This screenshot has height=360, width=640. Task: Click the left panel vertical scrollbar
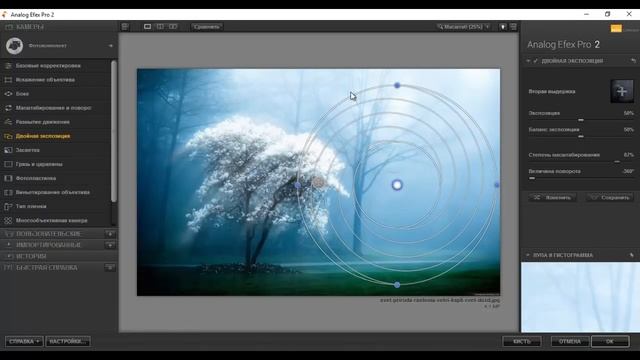(x=114, y=131)
